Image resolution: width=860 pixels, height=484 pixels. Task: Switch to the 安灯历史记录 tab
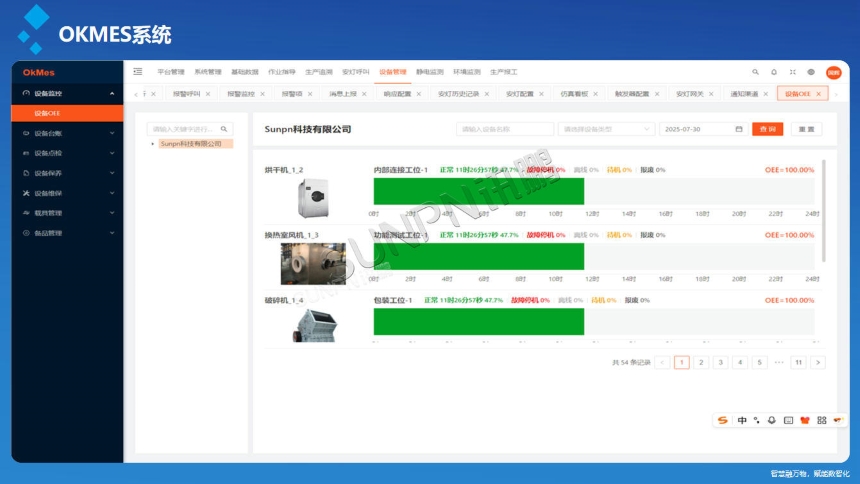point(459,94)
